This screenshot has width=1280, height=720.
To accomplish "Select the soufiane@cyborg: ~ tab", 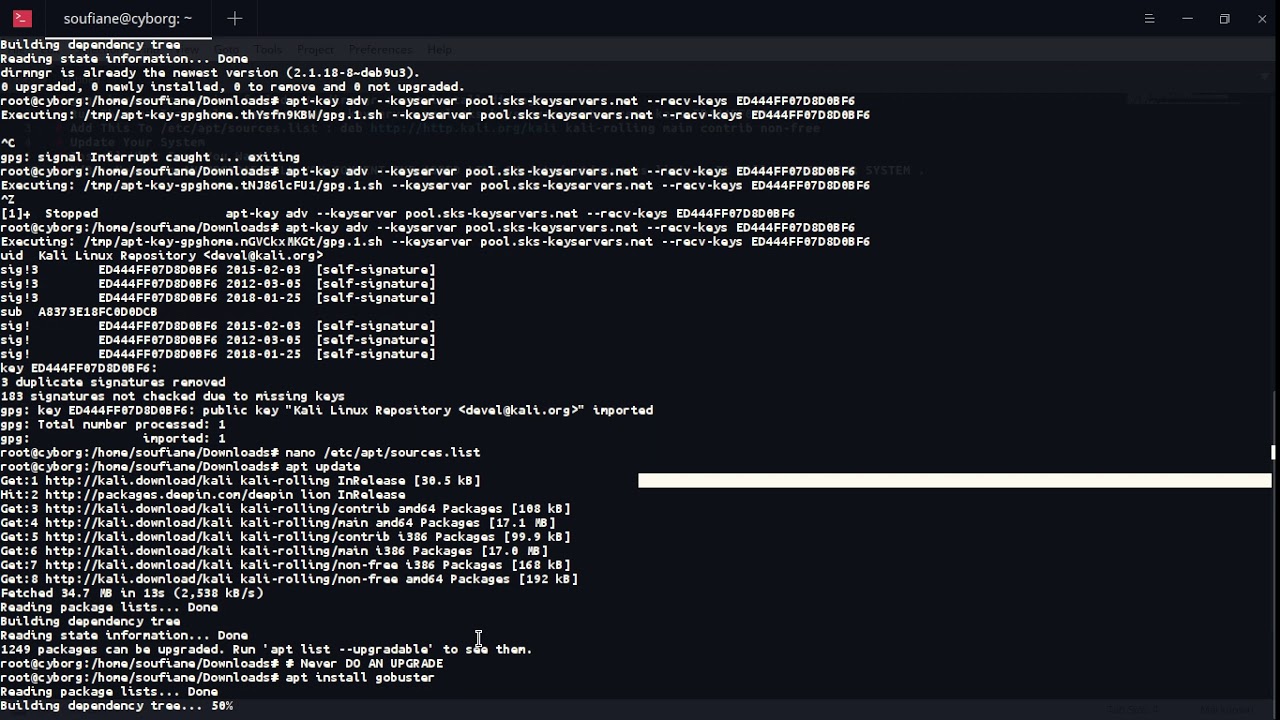I will pos(127,18).
